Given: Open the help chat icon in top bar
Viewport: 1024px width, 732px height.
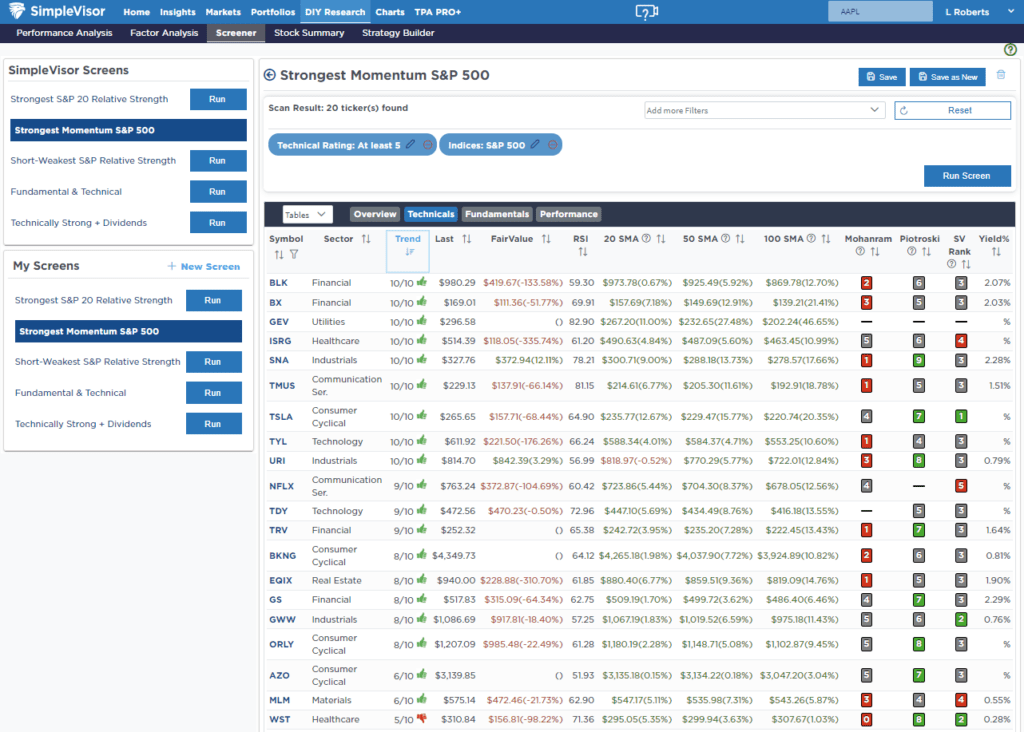Looking at the screenshot, I should (x=647, y=12).
